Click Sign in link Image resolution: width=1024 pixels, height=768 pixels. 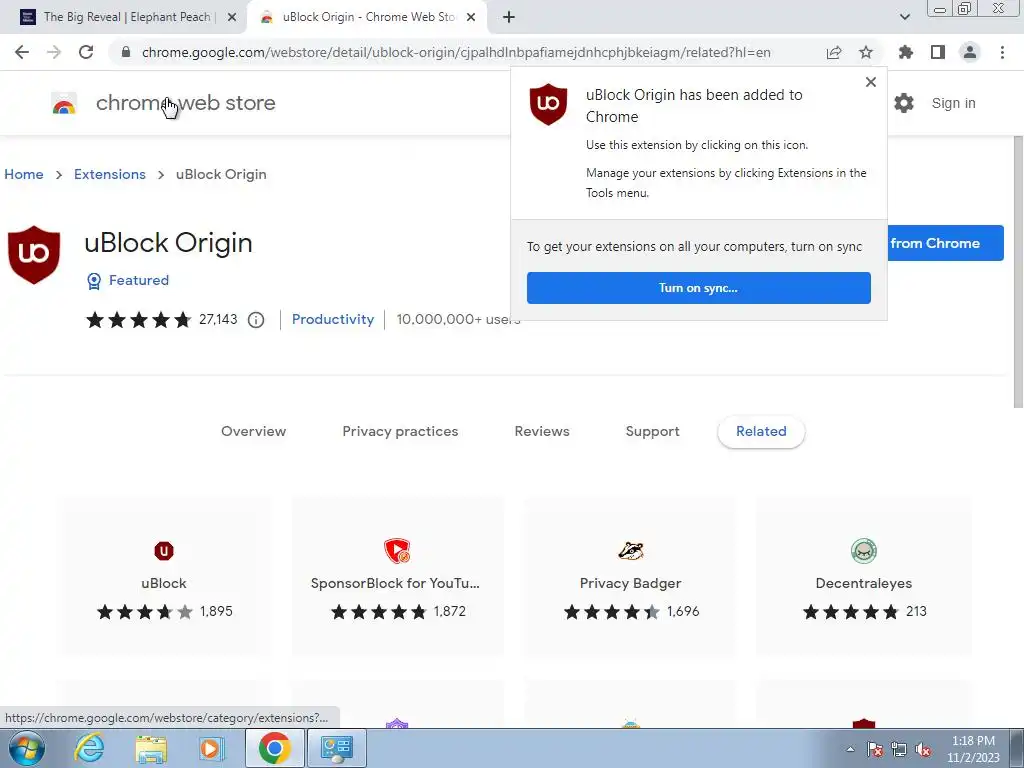click(x=953, y=103)
